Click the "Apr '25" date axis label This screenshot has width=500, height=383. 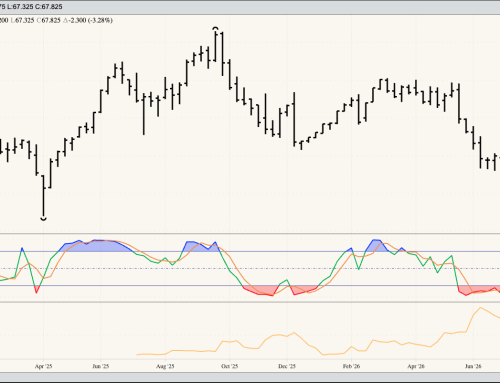43,366
